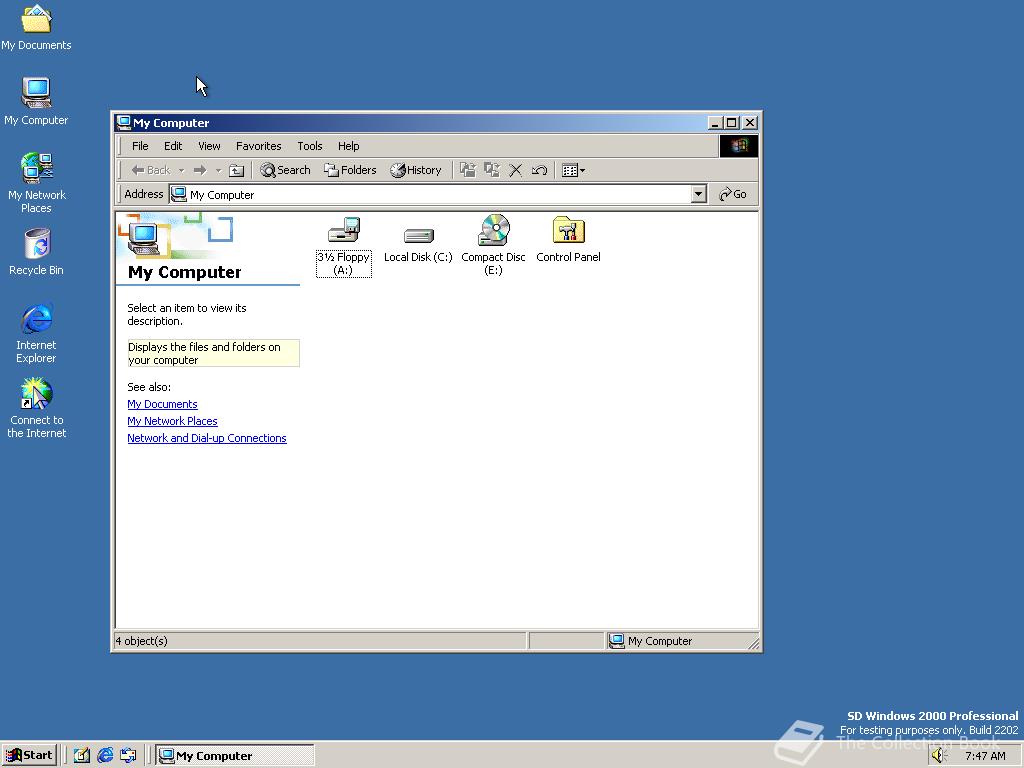Image resolution: width=1024 pixels, height=768 pixels.
Task: Maximize the My Computer window
Action: pos(732,123)
